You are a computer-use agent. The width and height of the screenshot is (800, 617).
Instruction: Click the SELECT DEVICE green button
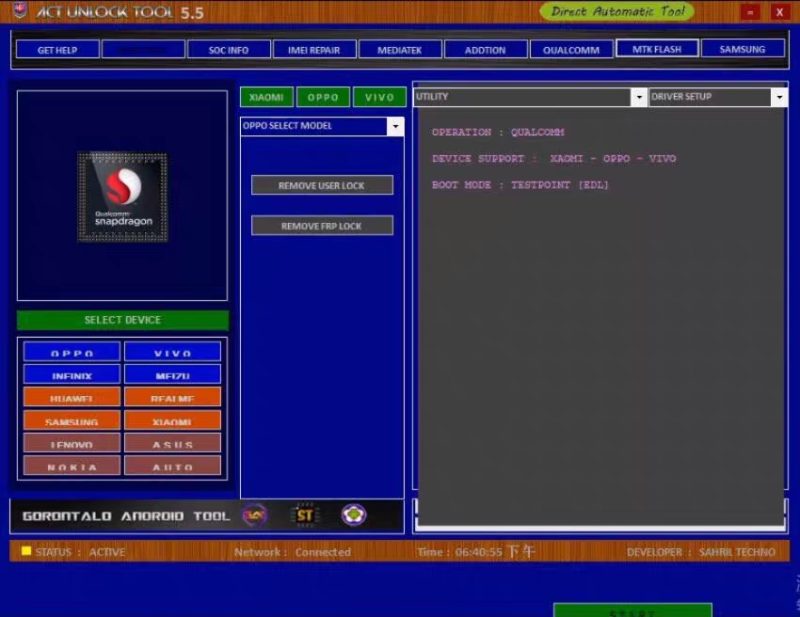tap(122, 320)
